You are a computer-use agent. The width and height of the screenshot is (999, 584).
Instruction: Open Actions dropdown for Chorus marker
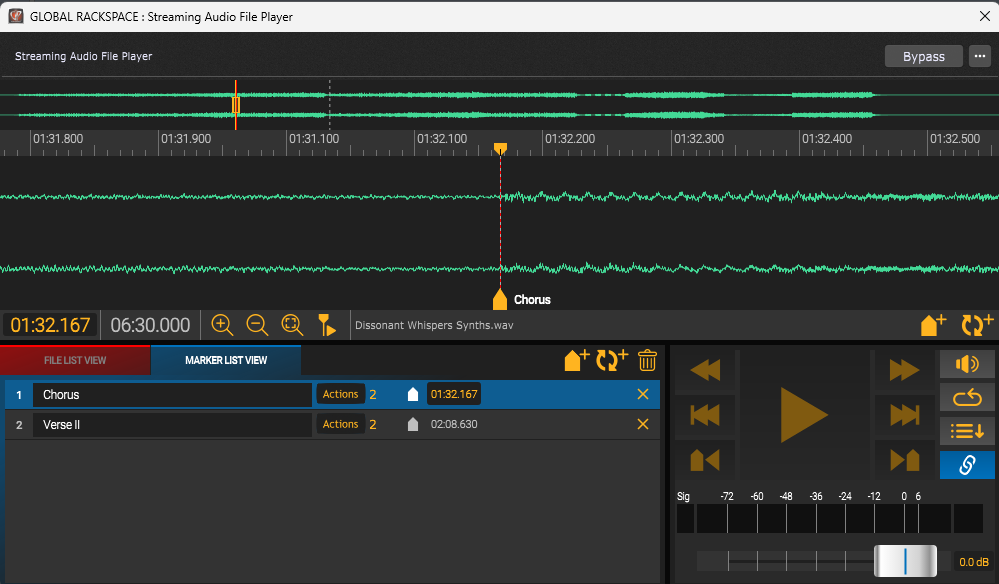pyautogui.click(x=340, y=395)
